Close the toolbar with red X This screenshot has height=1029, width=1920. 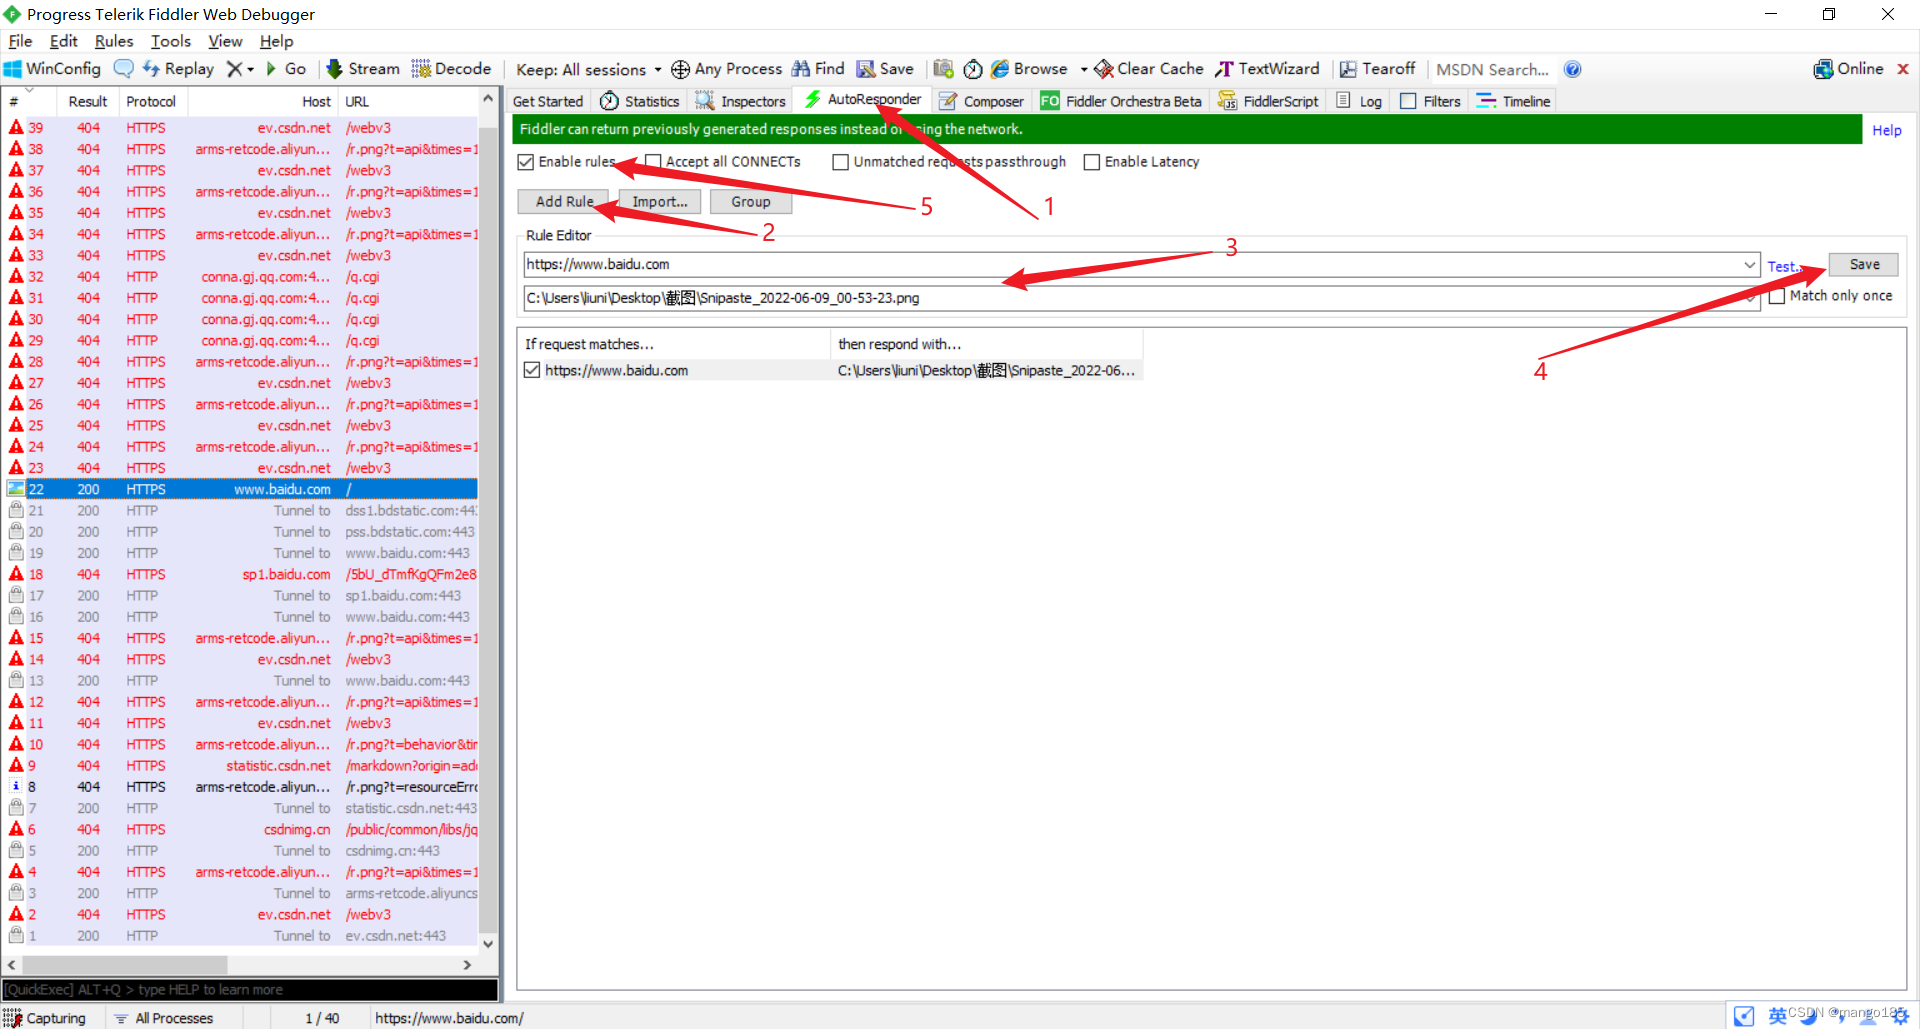(x=1903, y=69)
